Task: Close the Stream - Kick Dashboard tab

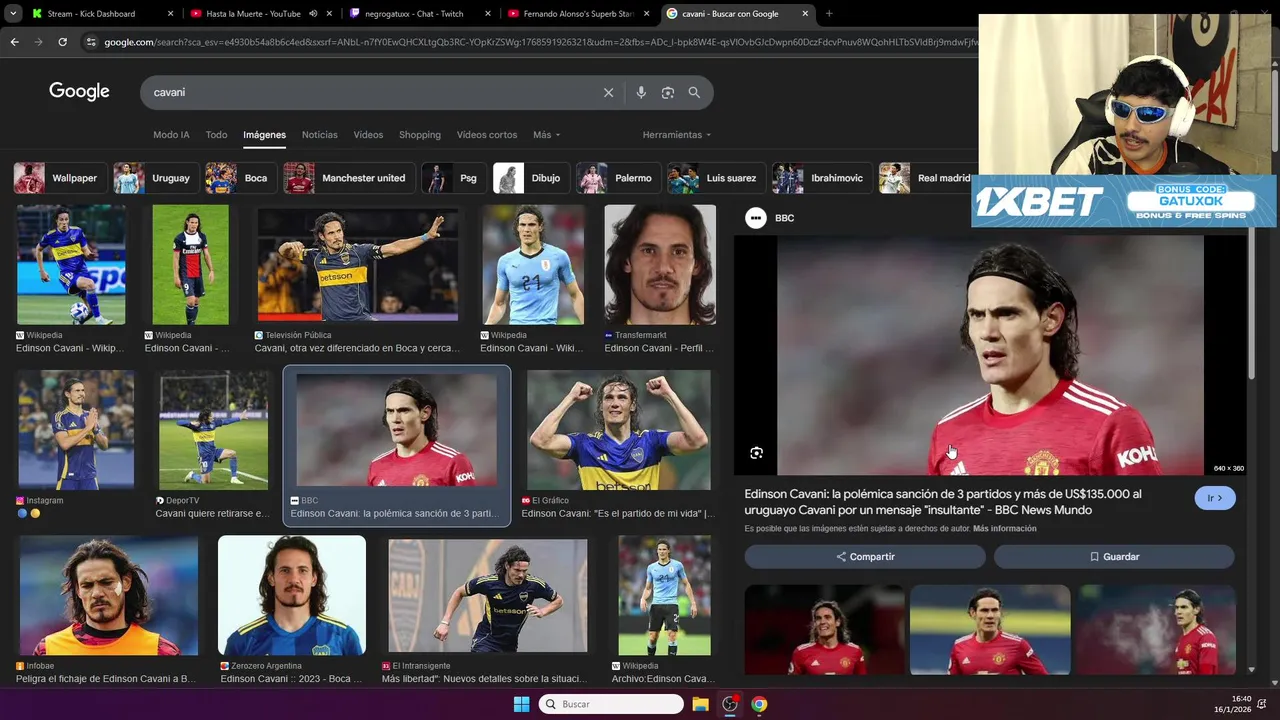Action: 171,14
